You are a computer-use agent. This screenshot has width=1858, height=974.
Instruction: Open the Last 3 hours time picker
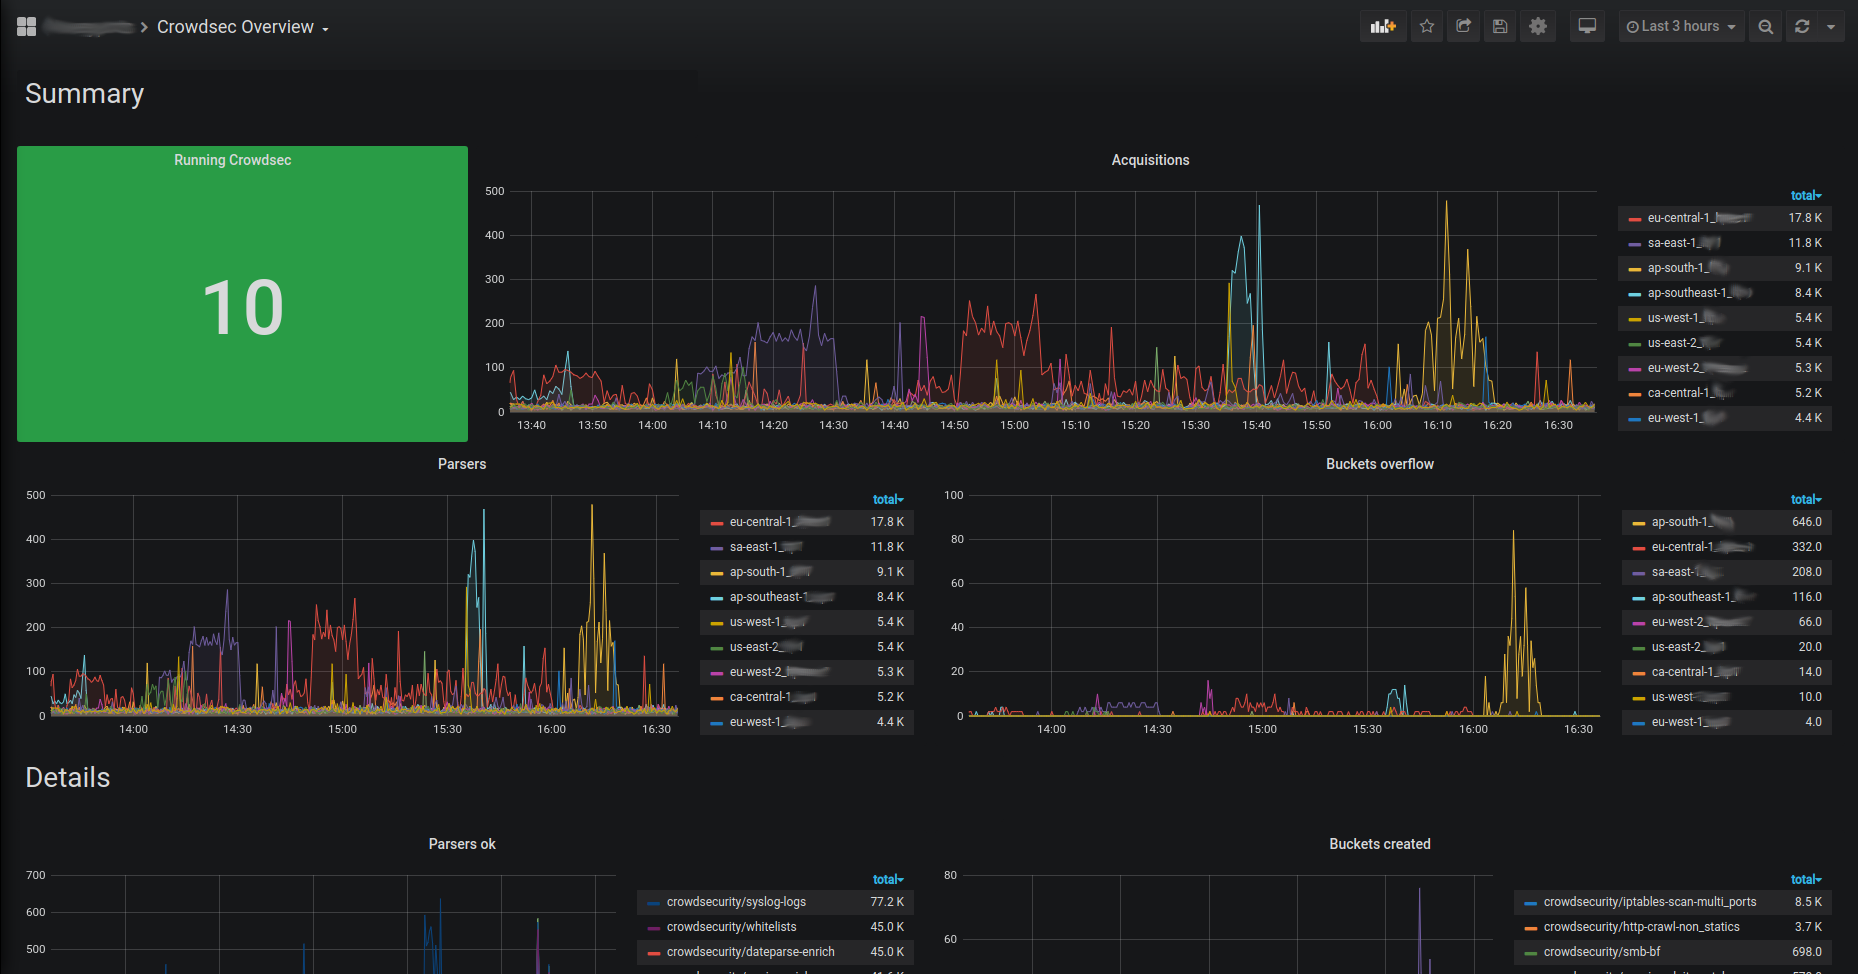[1681, 27]
